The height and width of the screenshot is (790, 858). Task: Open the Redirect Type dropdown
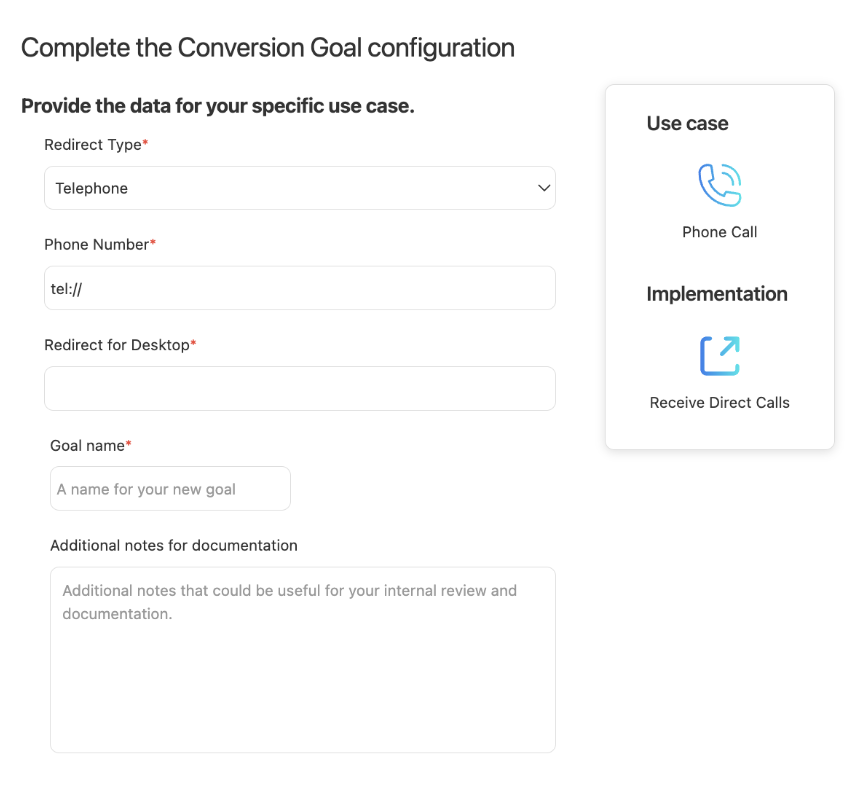click(x=299, y=188)
